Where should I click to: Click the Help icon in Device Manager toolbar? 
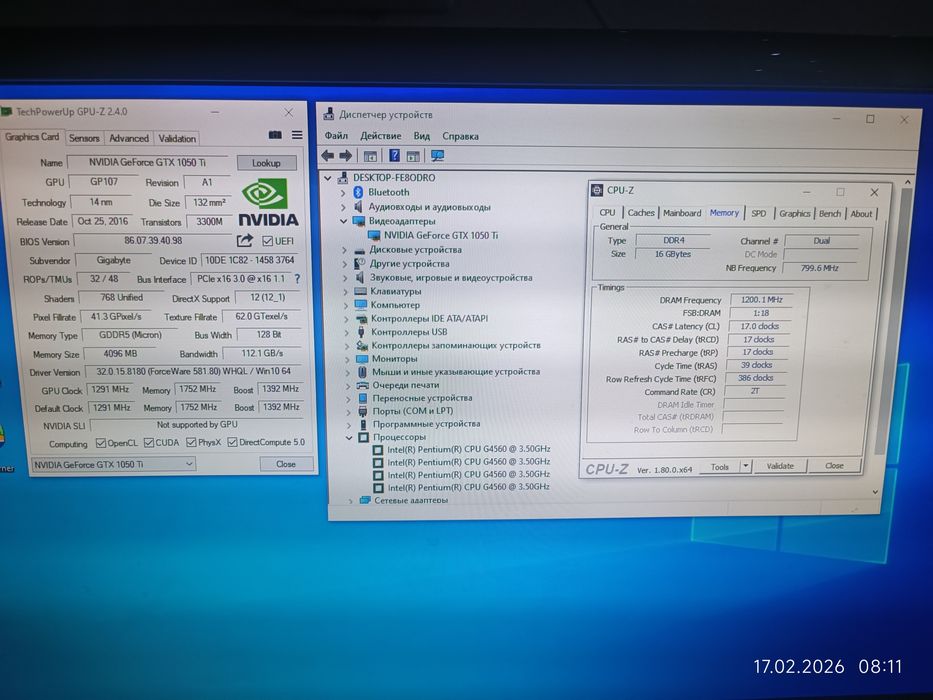(394, 156)
